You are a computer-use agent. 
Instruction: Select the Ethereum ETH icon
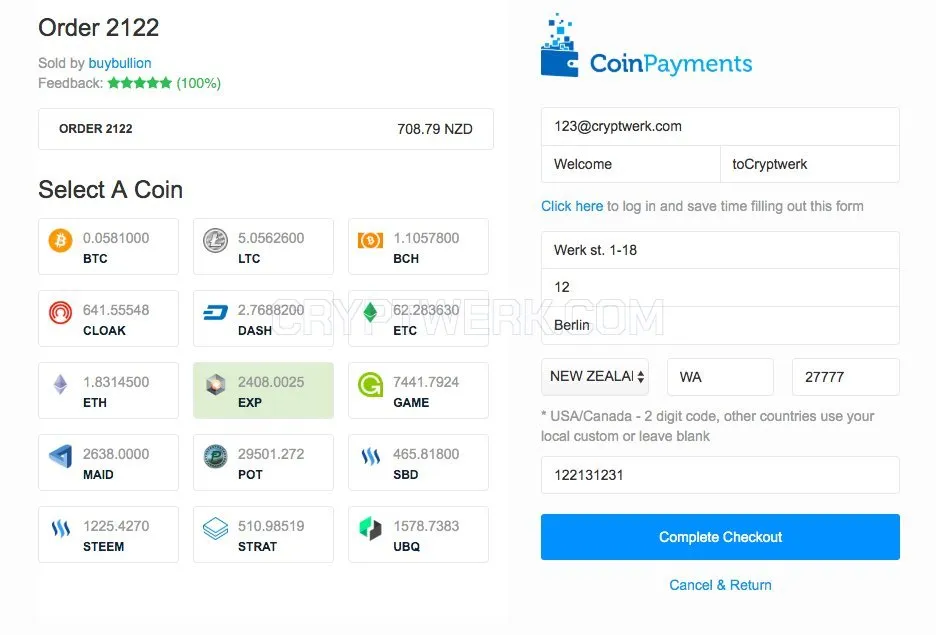pyautogui.click(x=60, y=384)
